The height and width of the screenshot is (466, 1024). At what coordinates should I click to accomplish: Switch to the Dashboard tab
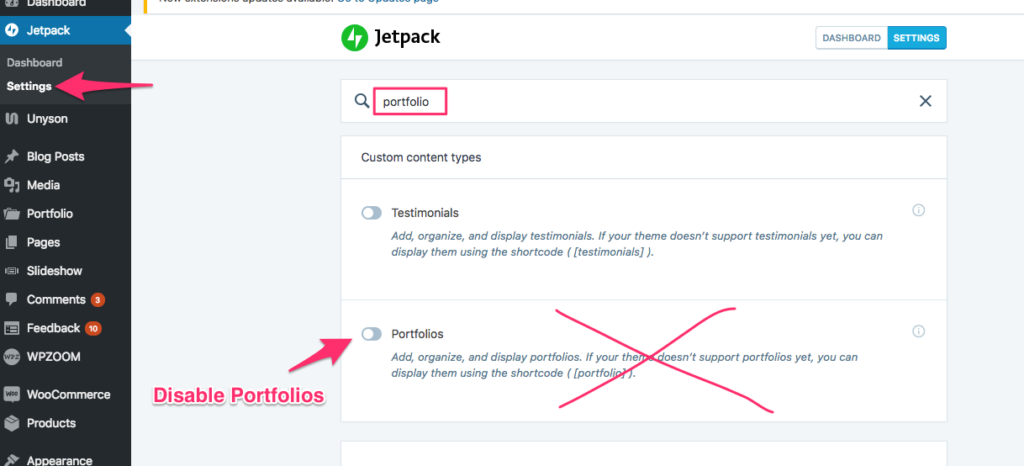pyautogui.click(x=851, y=38)
